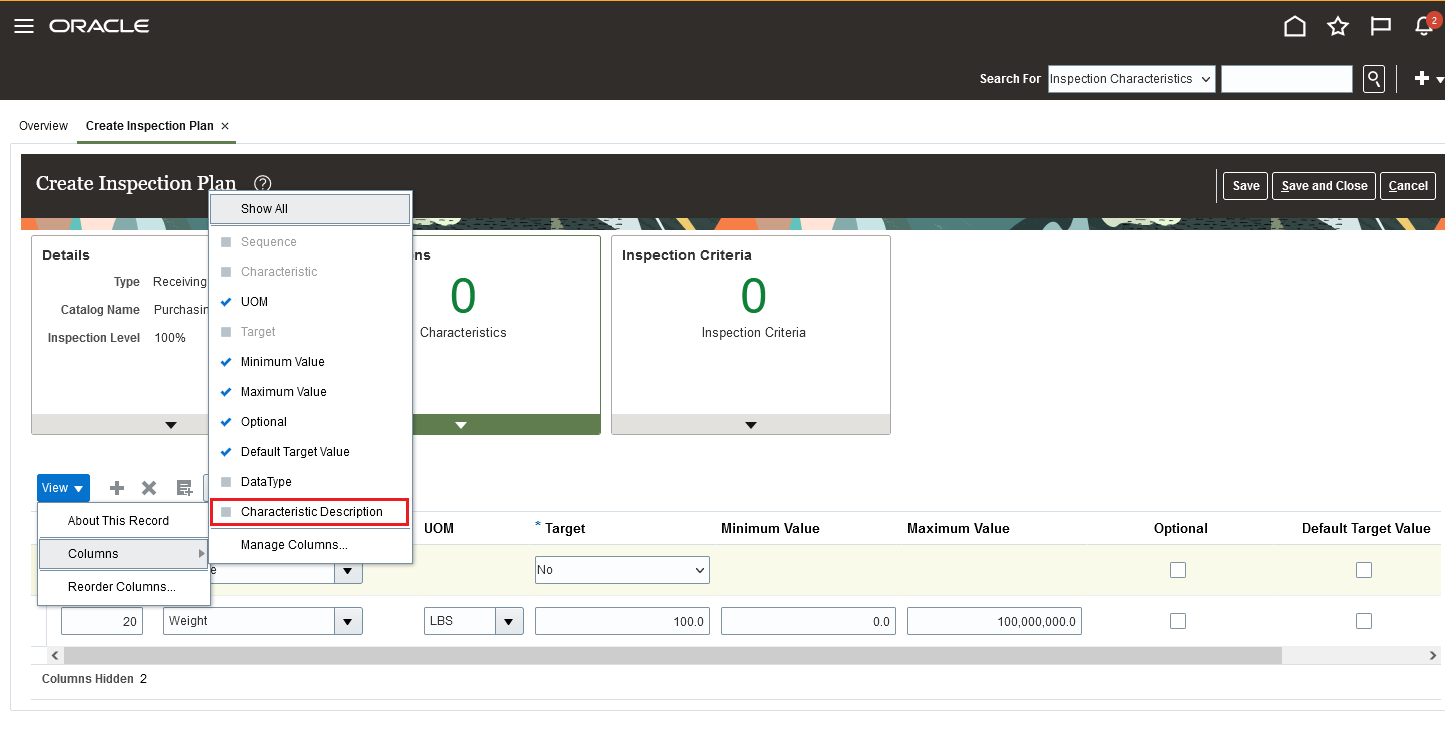The image size is (1445, 734).
Task: Open the Search For dropdown
Action: point(1131,79)
